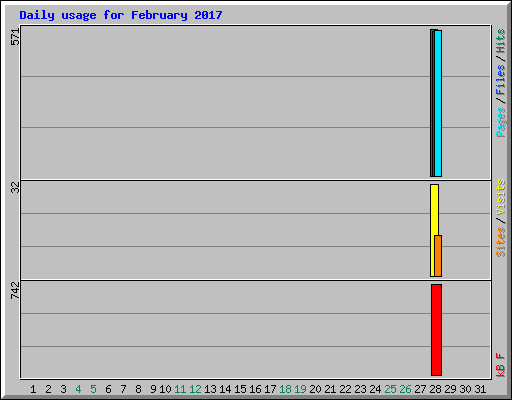Click the orange Sites bar for day 28
Screen dimensions: 512x400
pos(438,256)
